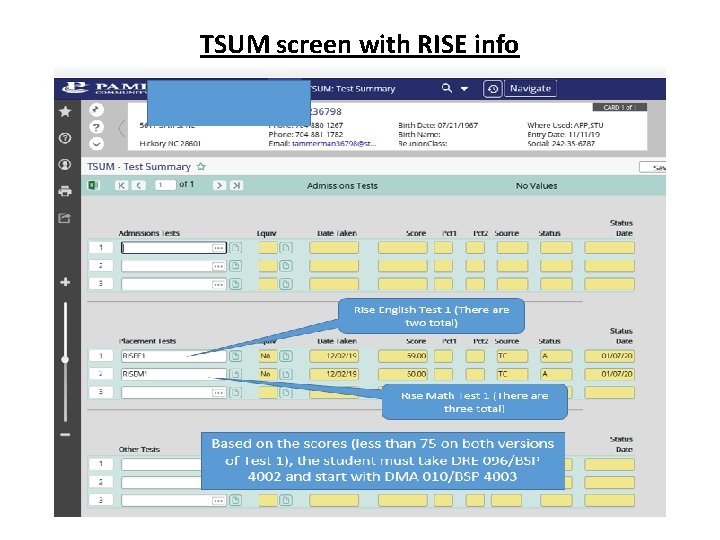
Task: Click the RISEM1 score value 50.00
Action: (x=403, y=374)
